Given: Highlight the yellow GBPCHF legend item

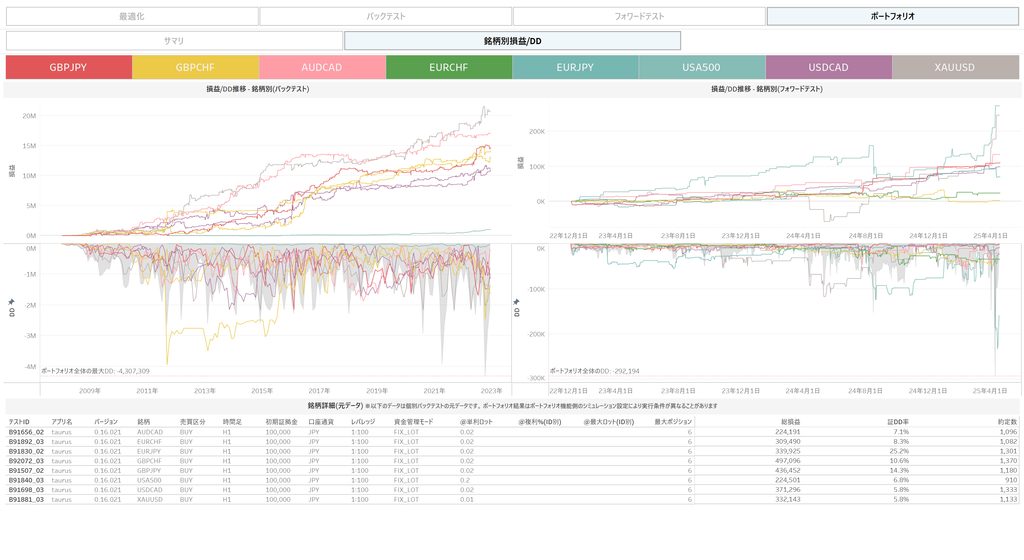Looking at the screenshot, I should click(x=195, y=67).
